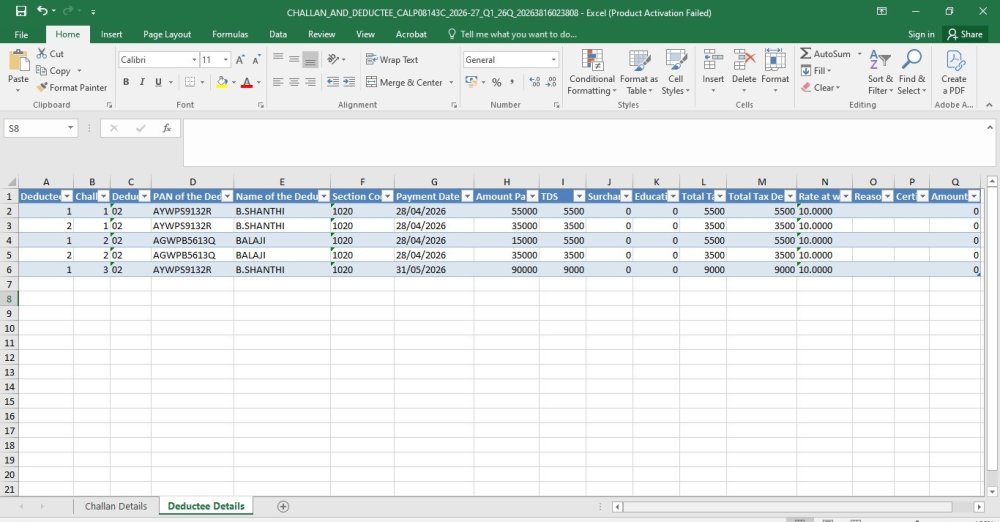1000x522 pixels.
Task: Switch to the Formulas tab
Action: tap(230, 34)
